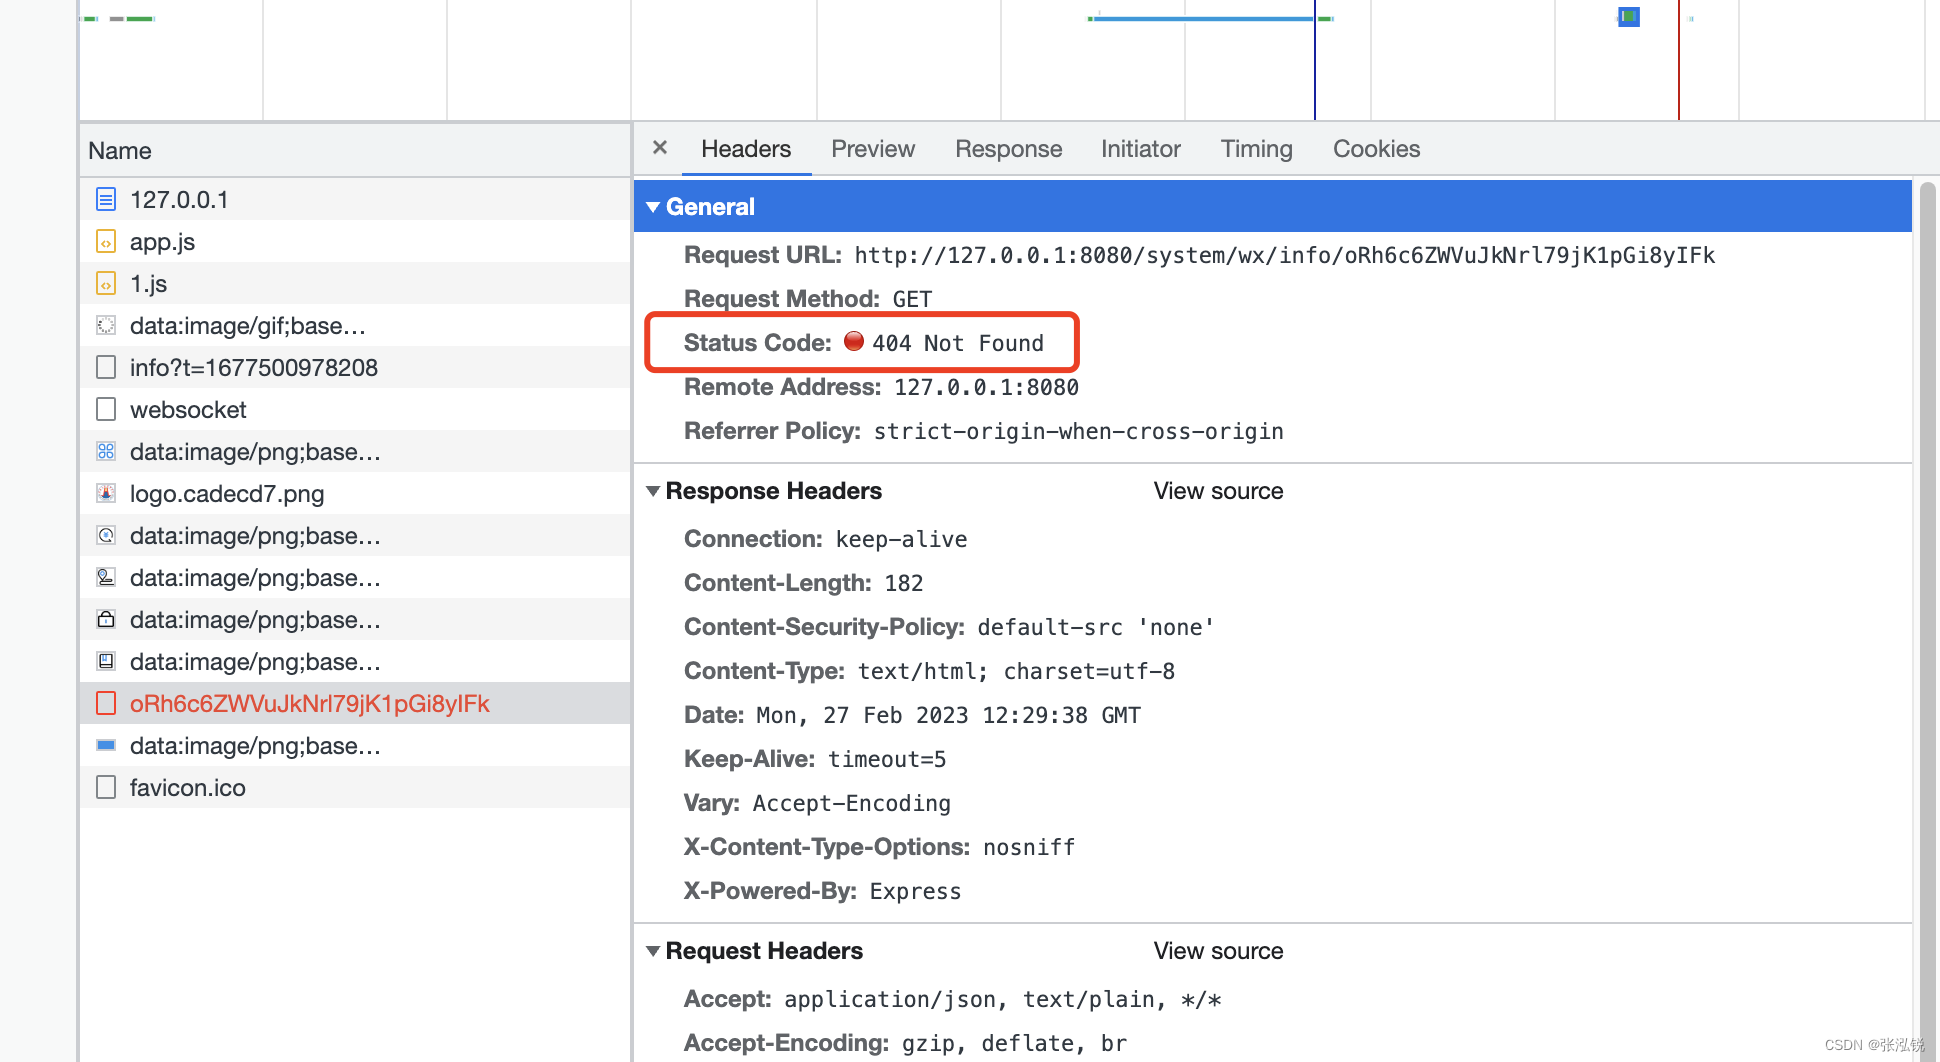Click the script icon for app.js
This screenshot has width=1940, height=1062.
106,241
